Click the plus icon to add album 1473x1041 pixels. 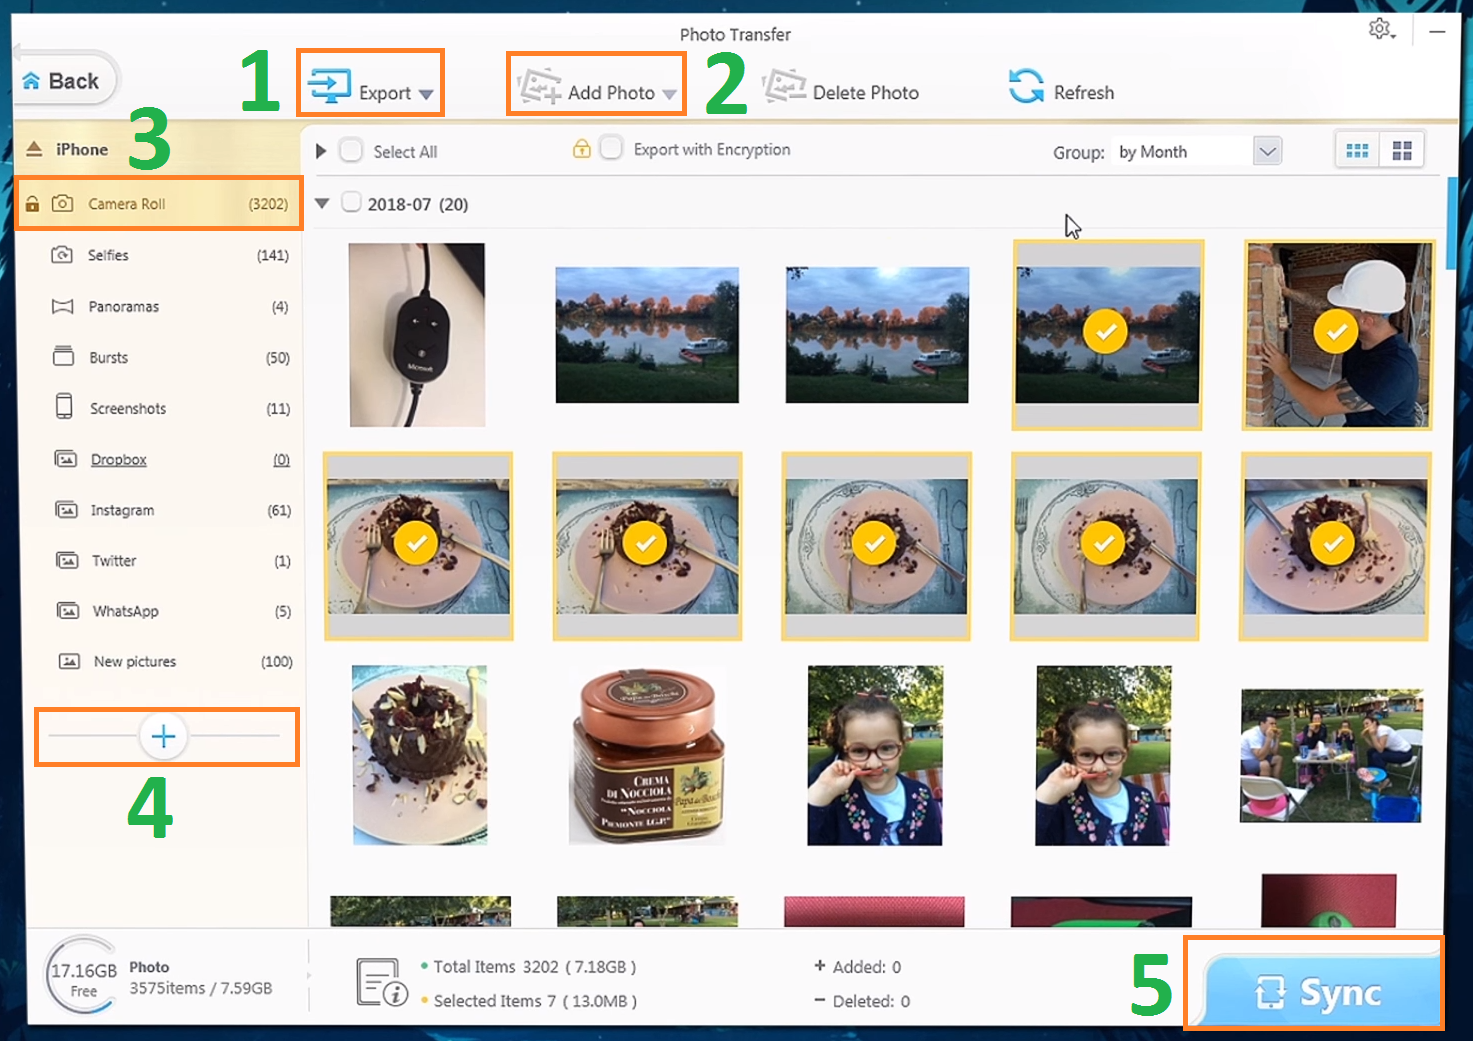[163, 737]
